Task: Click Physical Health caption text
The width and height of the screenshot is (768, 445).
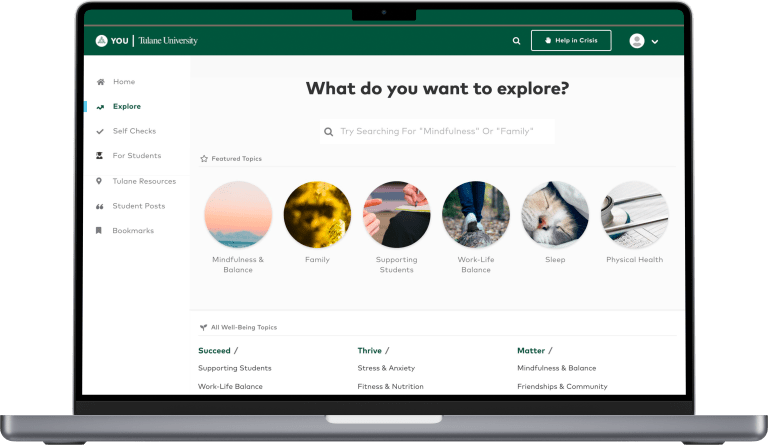Action: [x=635, y=259]
